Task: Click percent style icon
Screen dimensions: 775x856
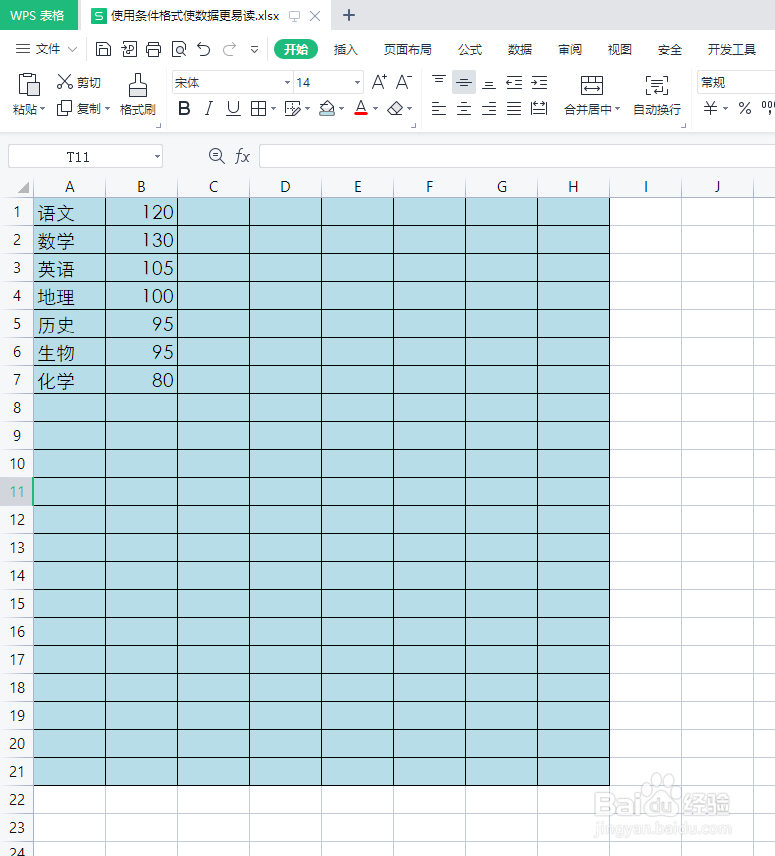Action: (744, 108)
